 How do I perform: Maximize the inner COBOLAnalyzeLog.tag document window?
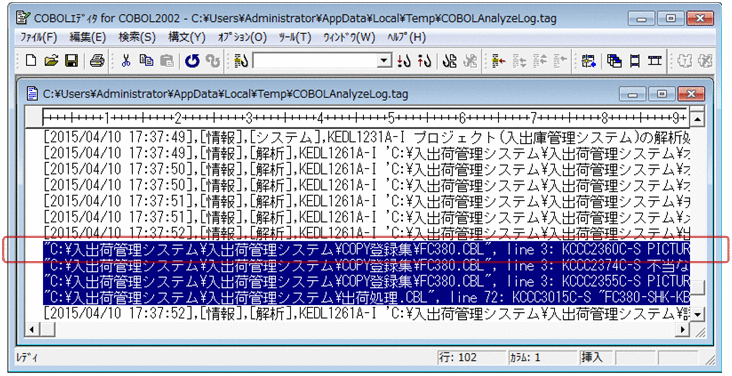coord(662,94)
